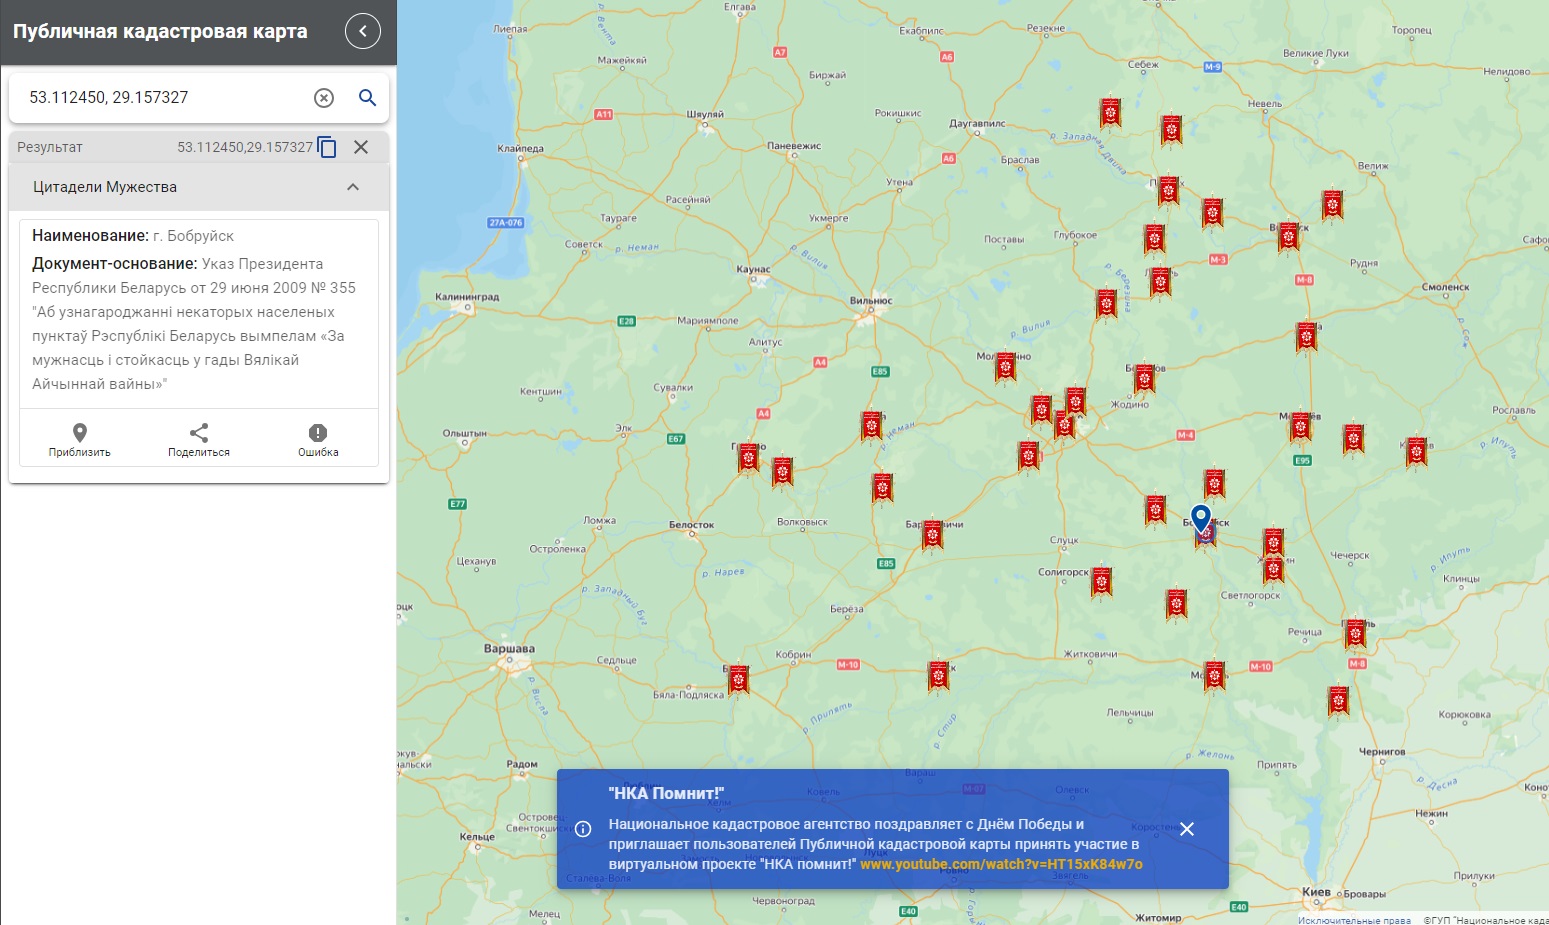Click the blue location pin at Бобруйск
The image size is (1549, 925).
1202,519
